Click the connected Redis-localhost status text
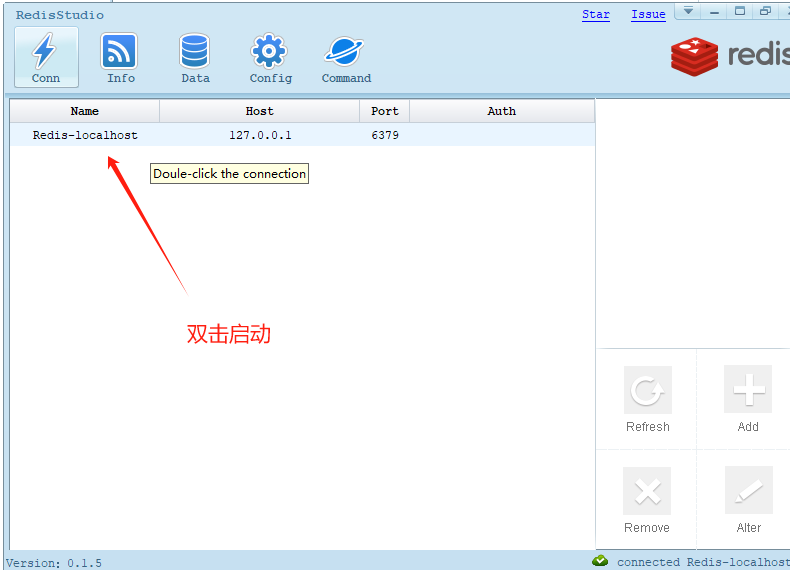 703,562
